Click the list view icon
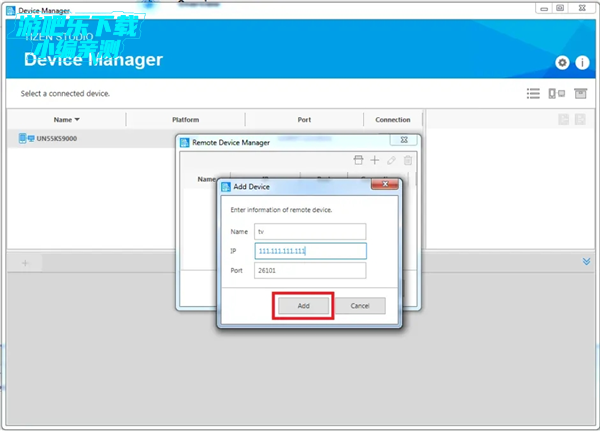Screen dimensions: 600x431 533,94
